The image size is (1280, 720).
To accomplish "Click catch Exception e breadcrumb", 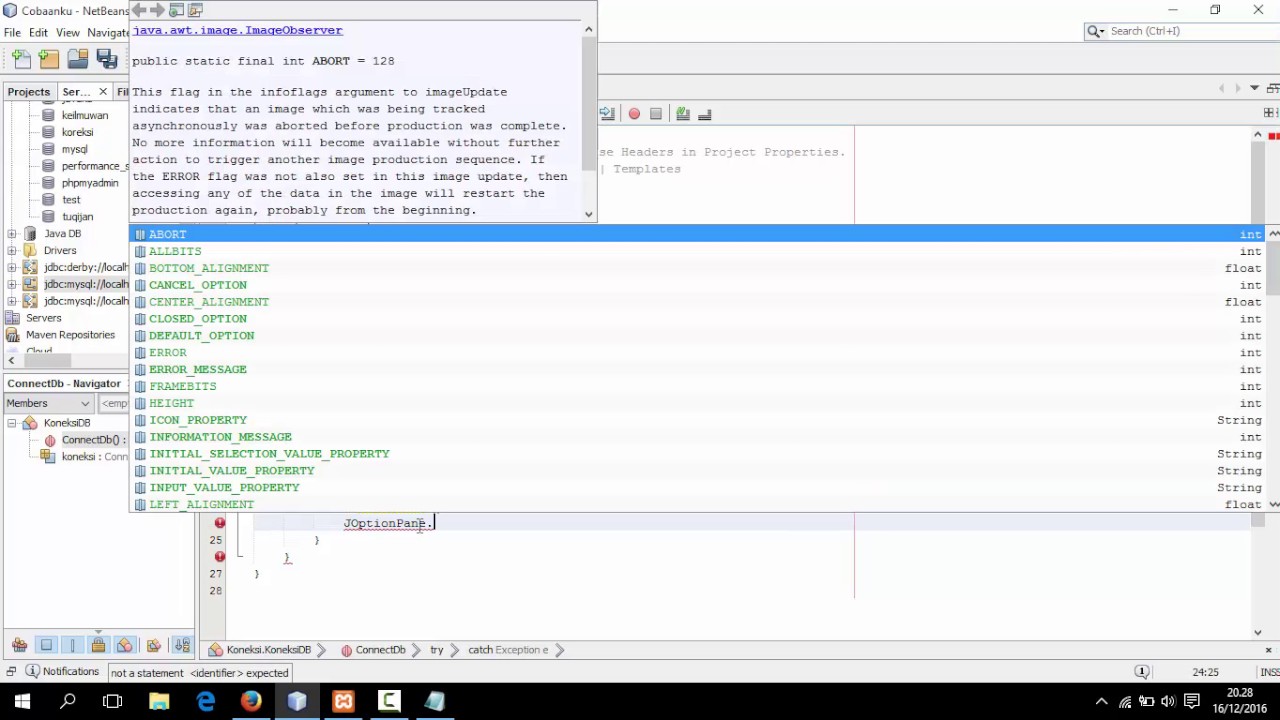I will 508,650.
